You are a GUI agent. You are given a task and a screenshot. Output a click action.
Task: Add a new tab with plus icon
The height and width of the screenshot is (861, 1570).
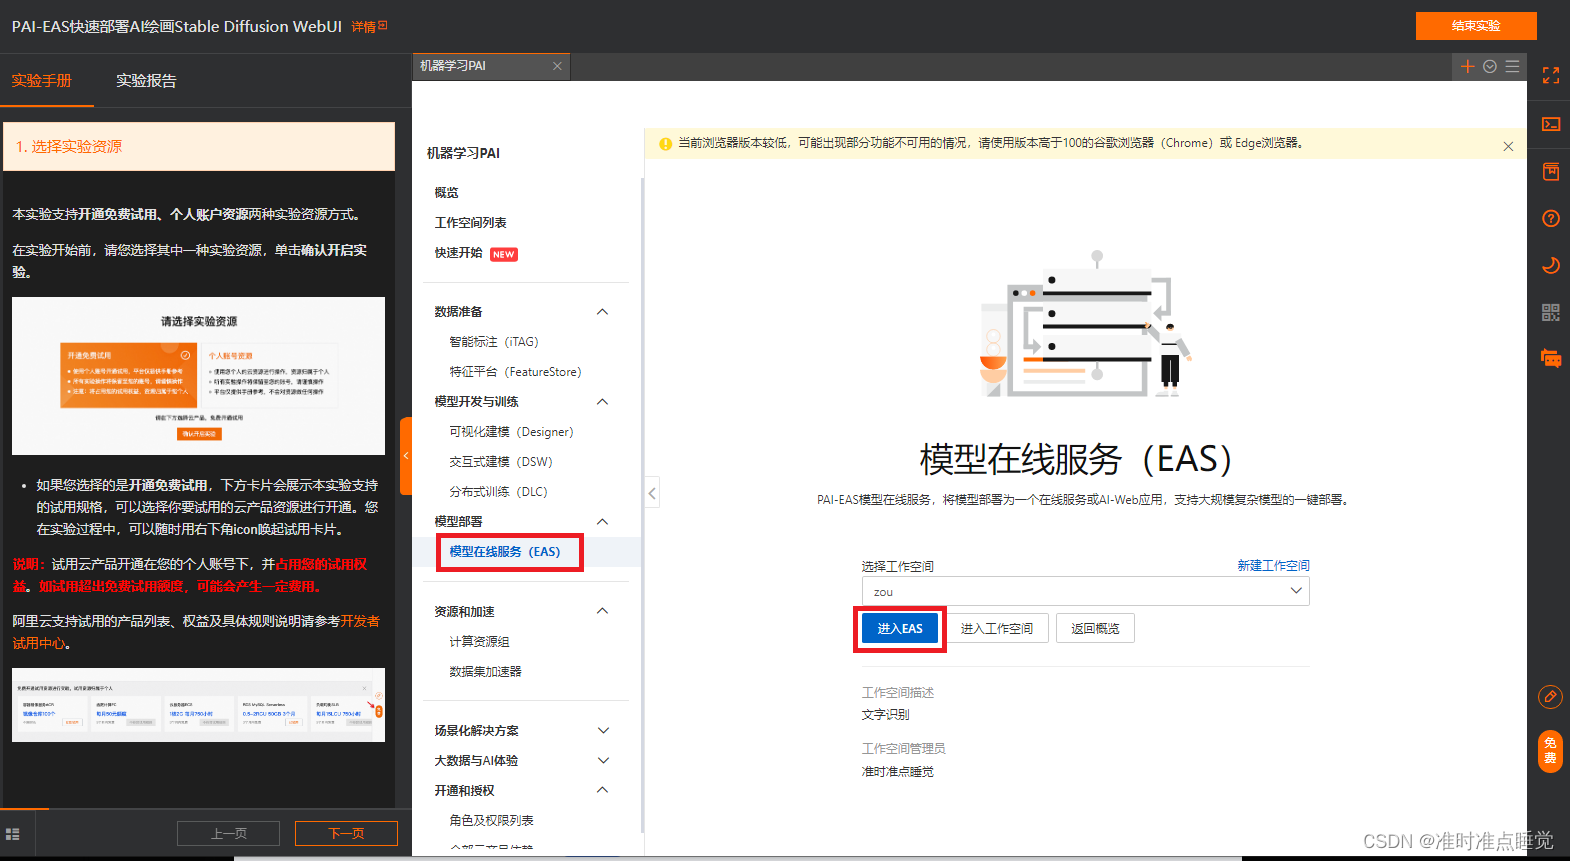click(1467, 66)
